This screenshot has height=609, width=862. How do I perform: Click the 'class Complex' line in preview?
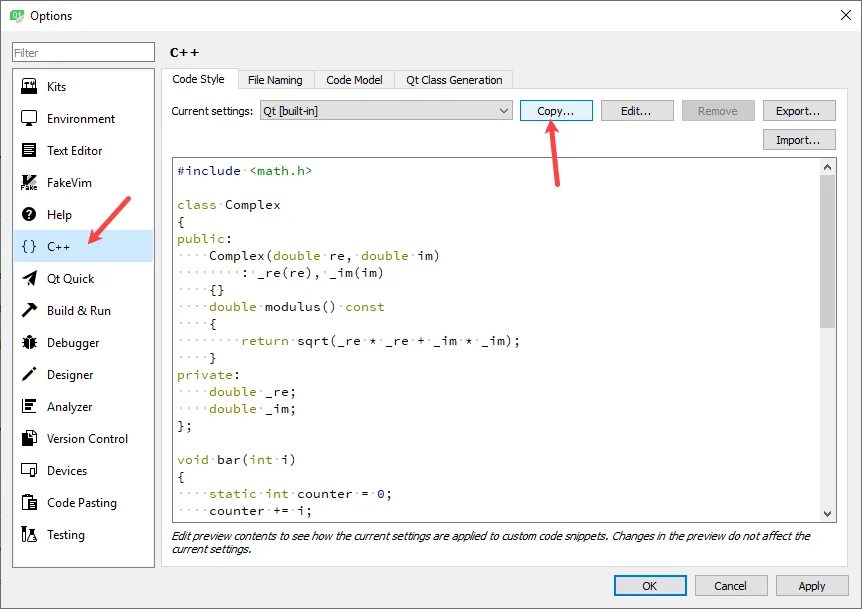click(x=229, y=205)
